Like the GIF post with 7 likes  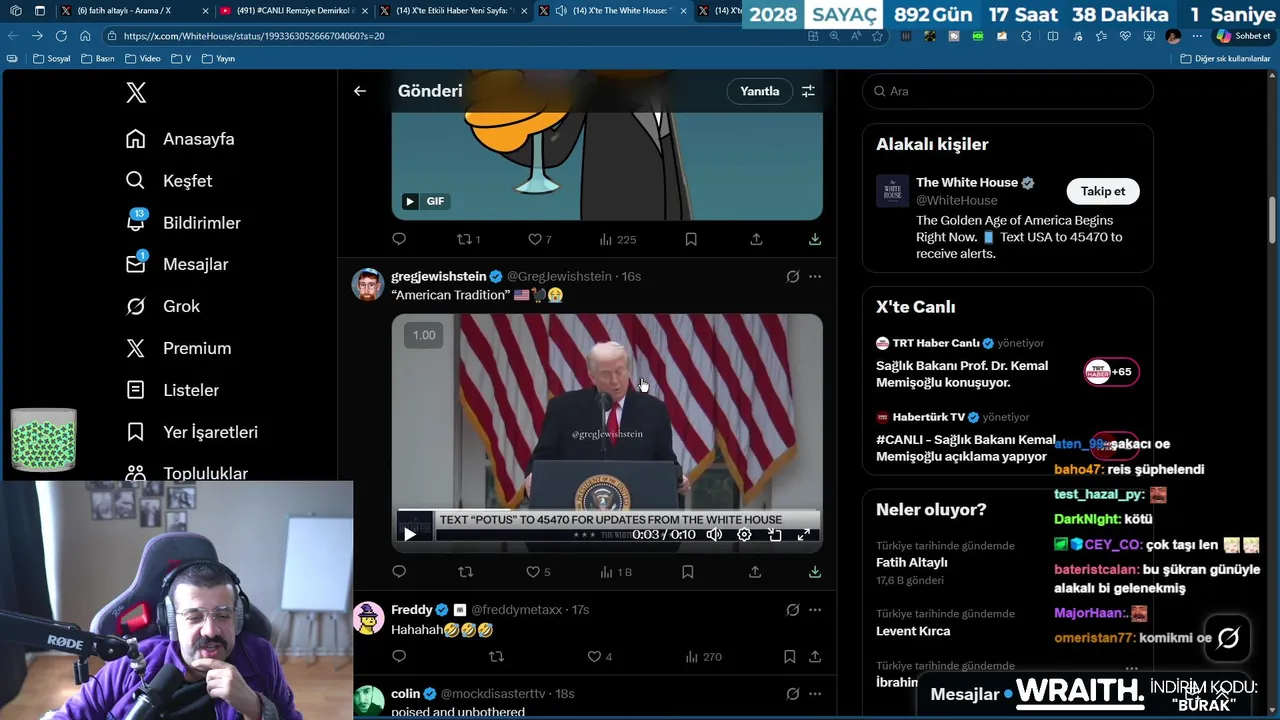(x=540, y=239)
